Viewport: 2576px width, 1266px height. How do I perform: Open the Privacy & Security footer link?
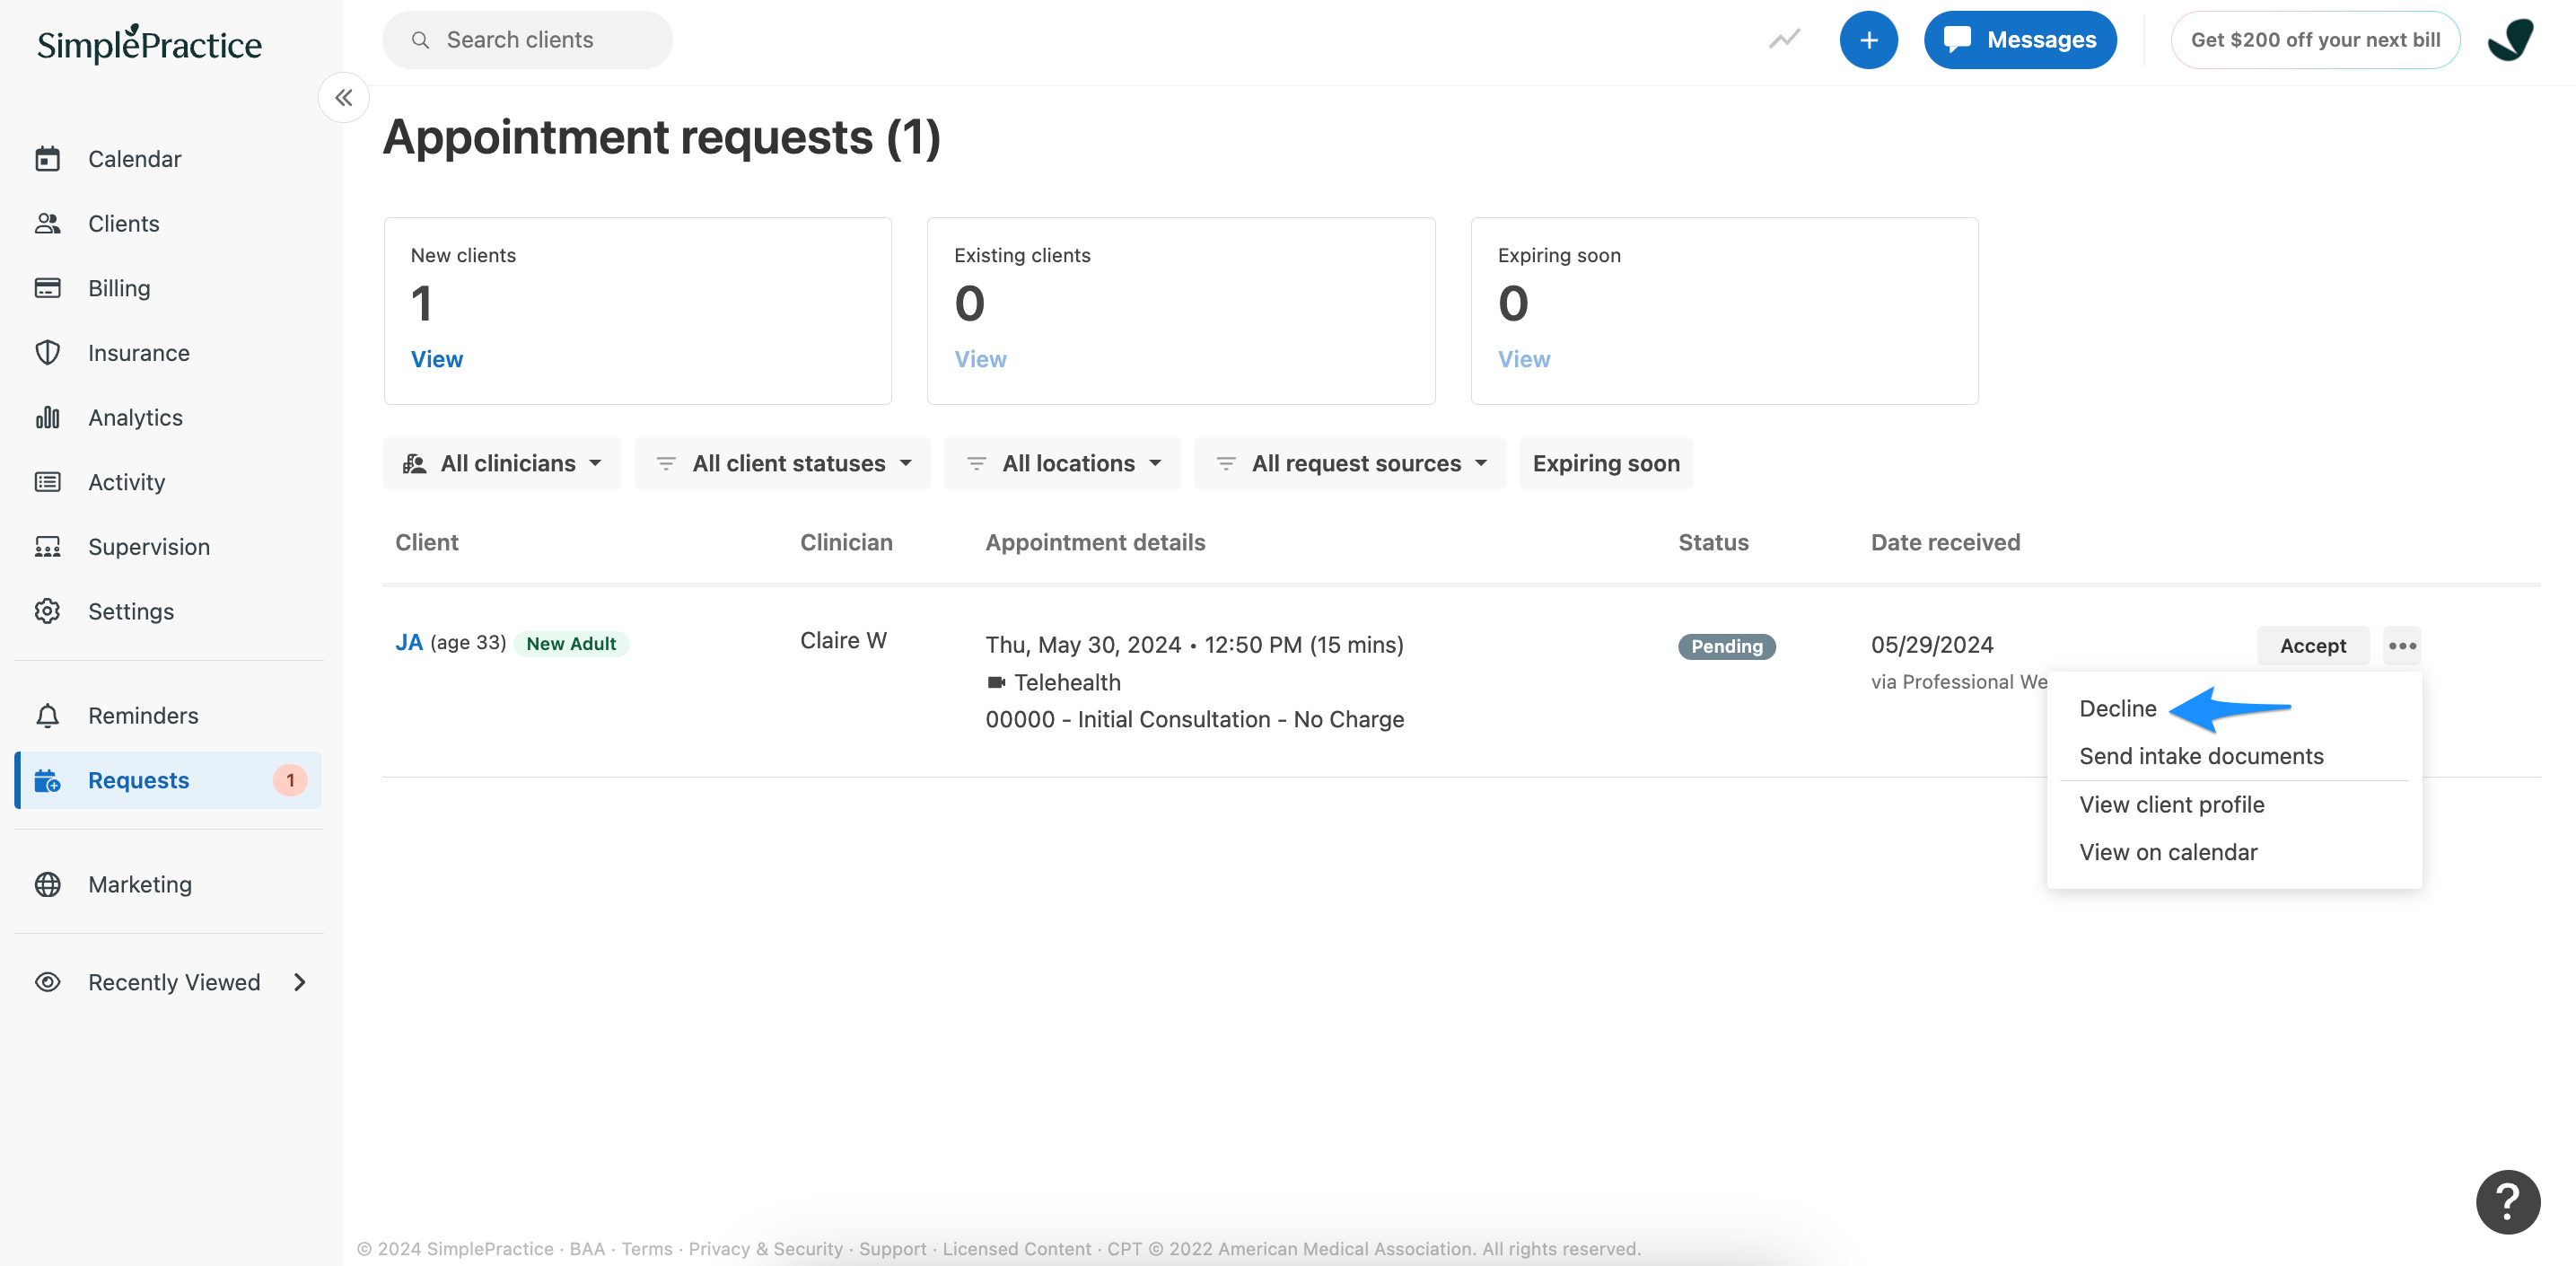click(x=766, y=1248)
